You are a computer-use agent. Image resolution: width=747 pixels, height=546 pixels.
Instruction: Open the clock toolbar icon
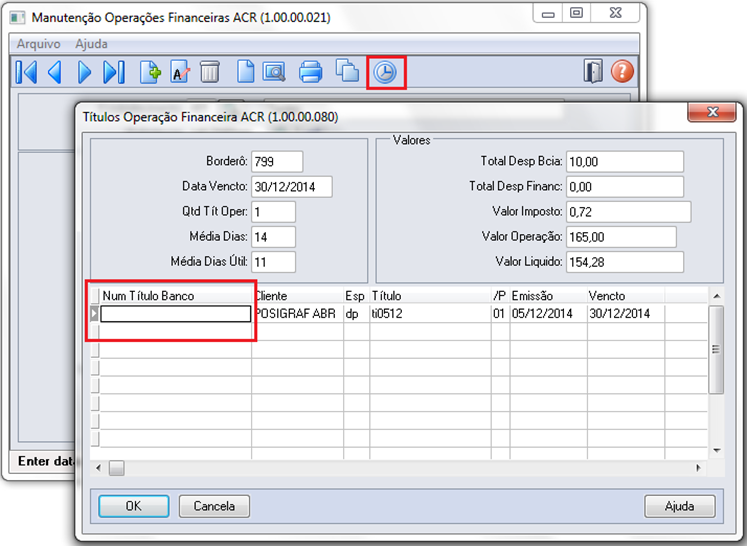tap(385, 72)
